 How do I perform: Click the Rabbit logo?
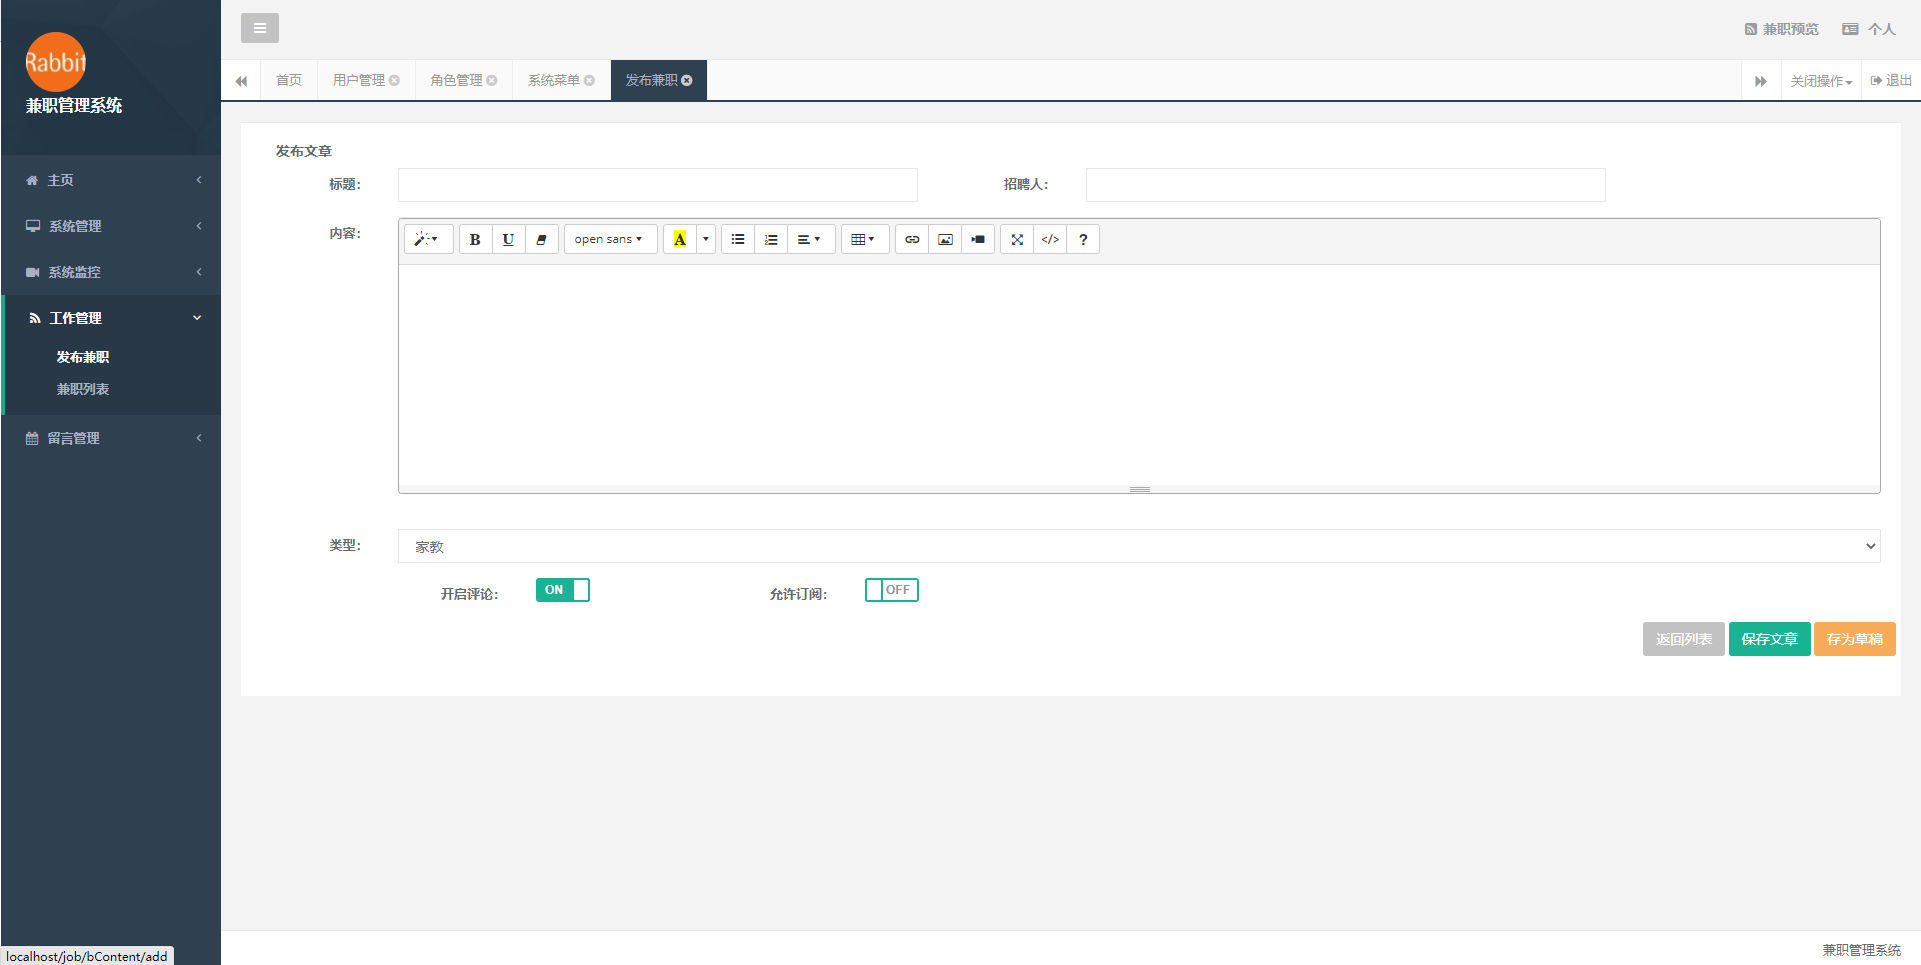tap(56, 62)
